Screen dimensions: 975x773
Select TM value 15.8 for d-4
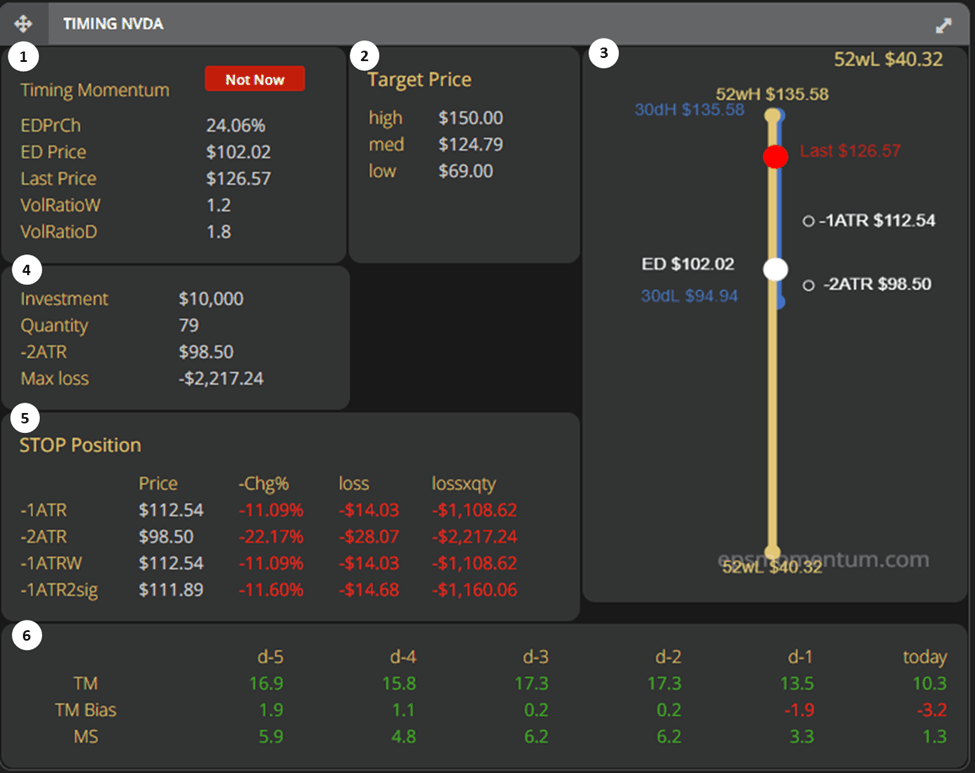(399, 683)
